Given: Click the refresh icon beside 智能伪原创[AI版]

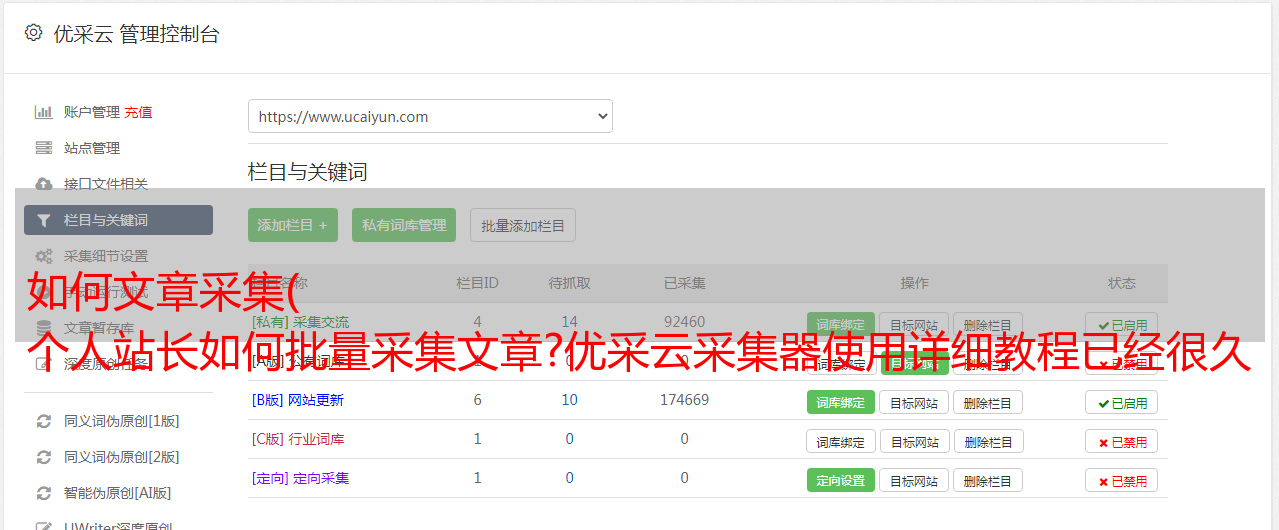Looking at the screenshot, I should 44,493.
